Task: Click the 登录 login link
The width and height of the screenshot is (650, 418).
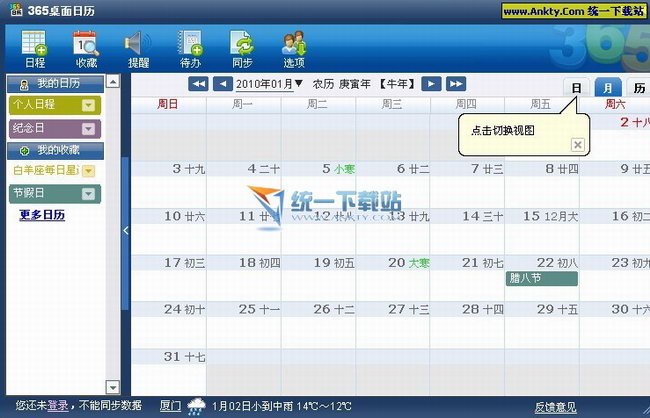Action: pyautogui.click(x=57, y=406)
